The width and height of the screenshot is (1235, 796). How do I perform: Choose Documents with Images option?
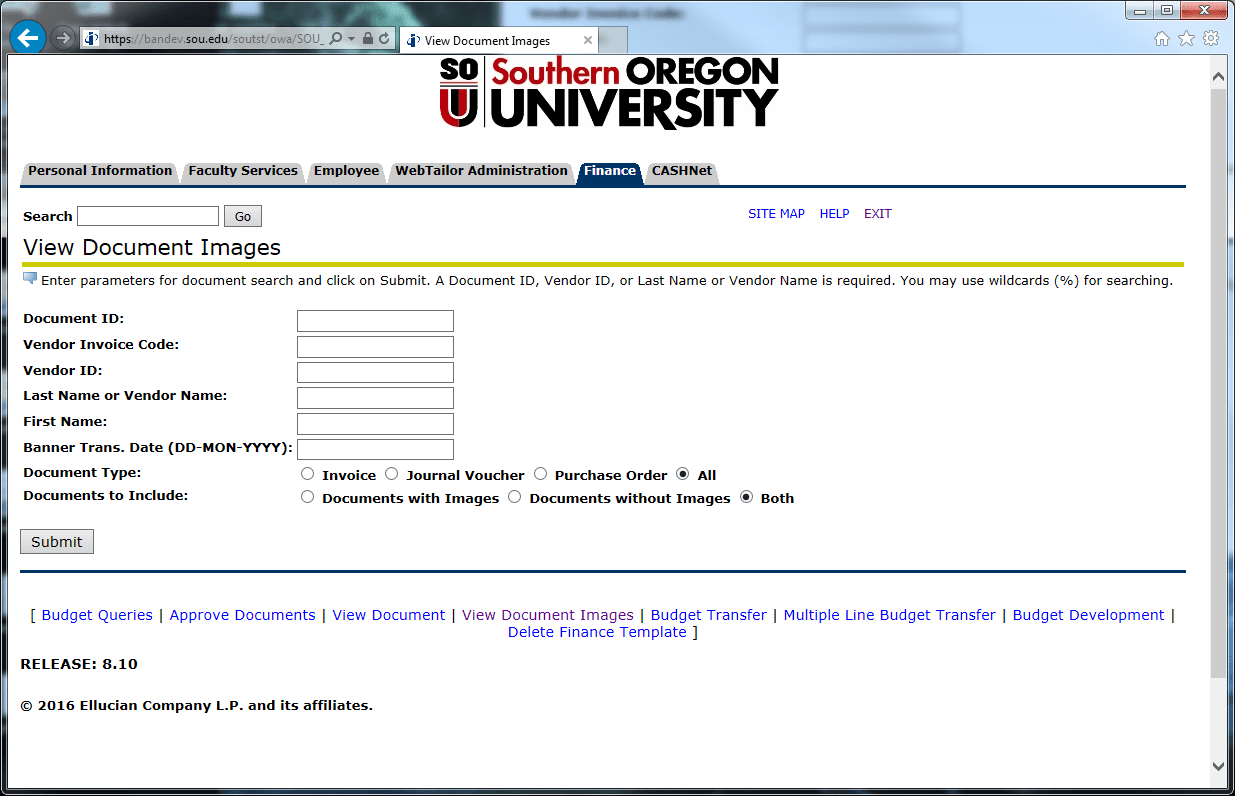[x=308, y=497]
